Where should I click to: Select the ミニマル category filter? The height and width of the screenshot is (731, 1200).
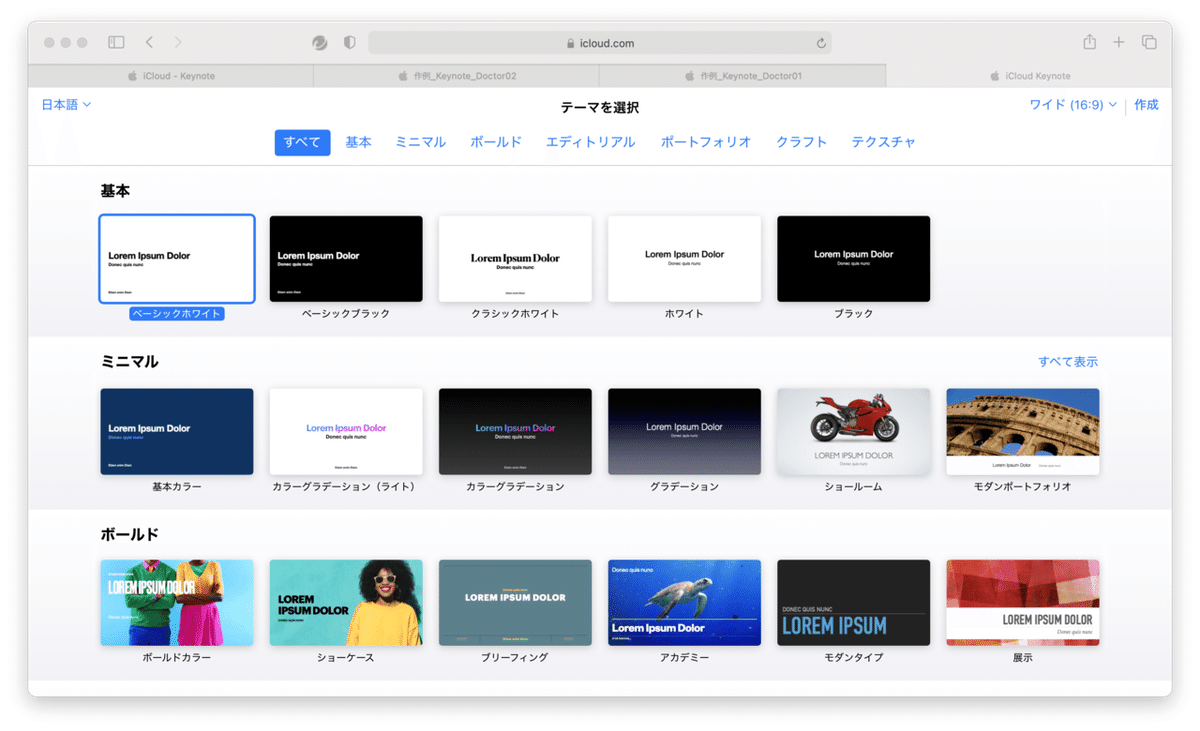pyautogui.click(x=420, y=142)
